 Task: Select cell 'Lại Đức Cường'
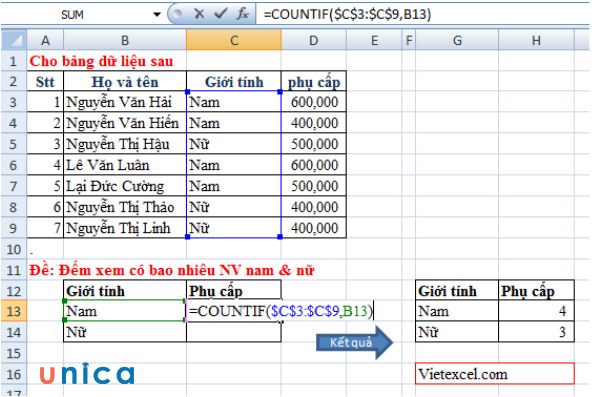125,186
